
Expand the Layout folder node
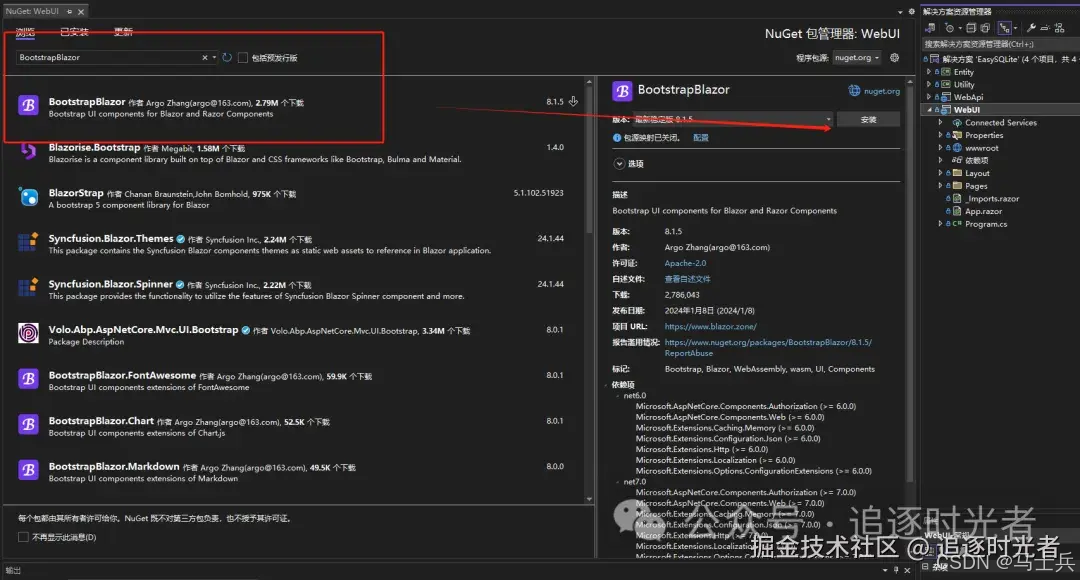(940, 173)
